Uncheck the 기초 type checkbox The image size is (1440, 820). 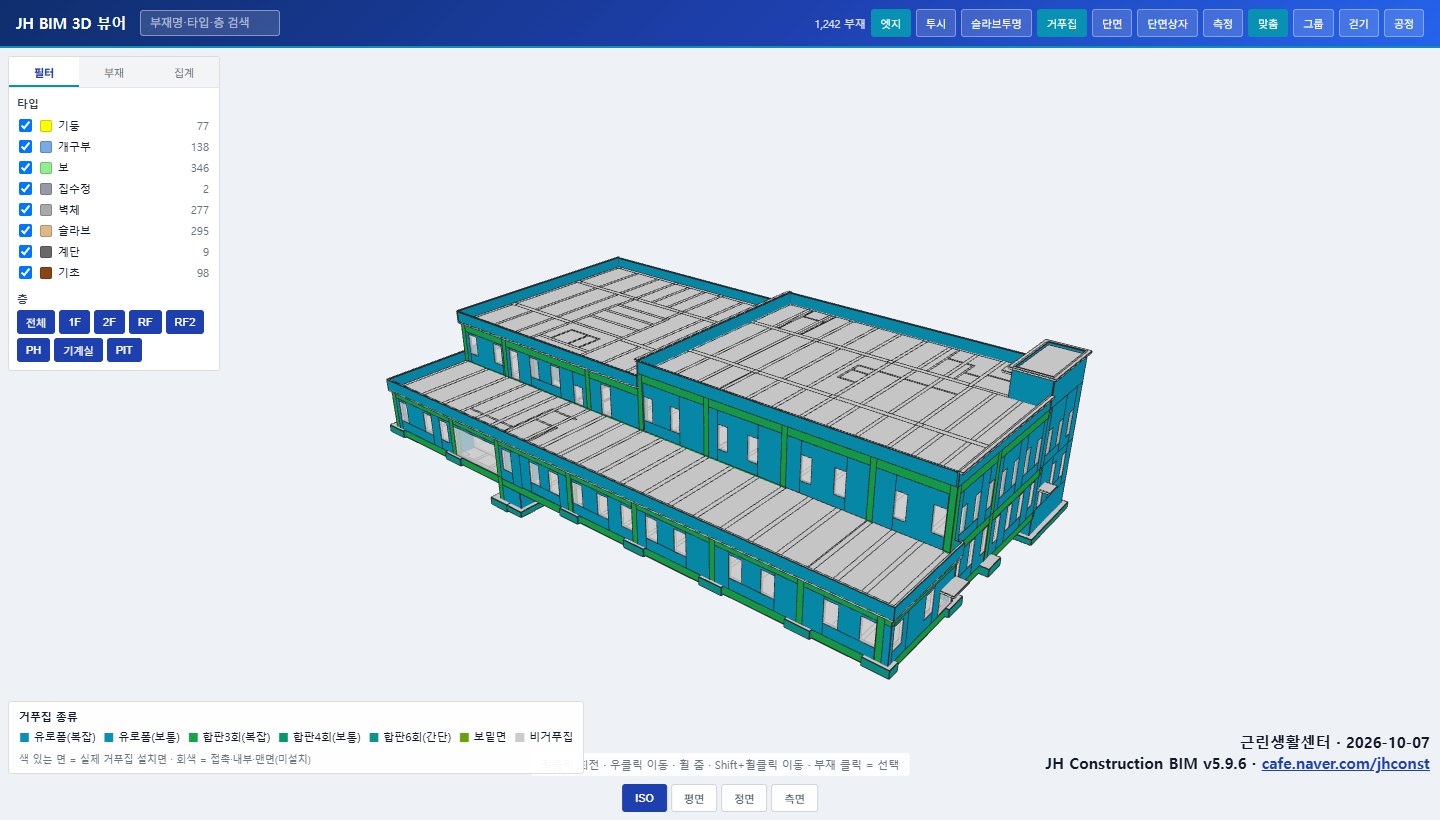pyautogui.click(x=26, y=273)
